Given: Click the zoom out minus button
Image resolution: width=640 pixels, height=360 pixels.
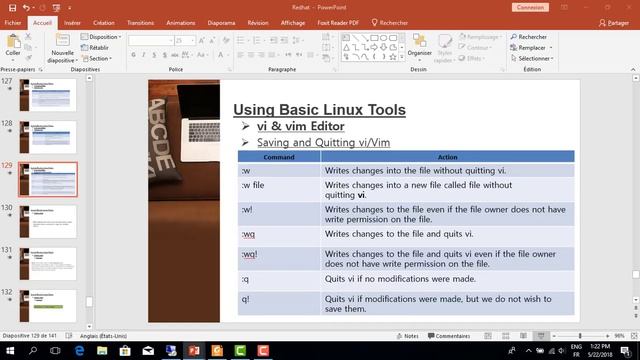Looking at the screenshot, I should coord(554,336).
